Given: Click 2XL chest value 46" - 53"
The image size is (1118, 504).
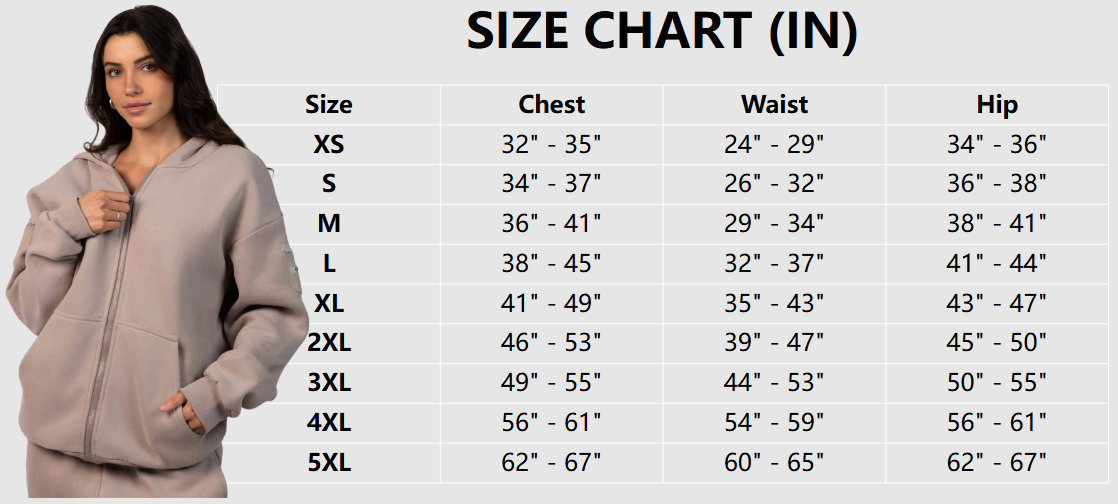Looking at the screenshot, I should [551, 343].
